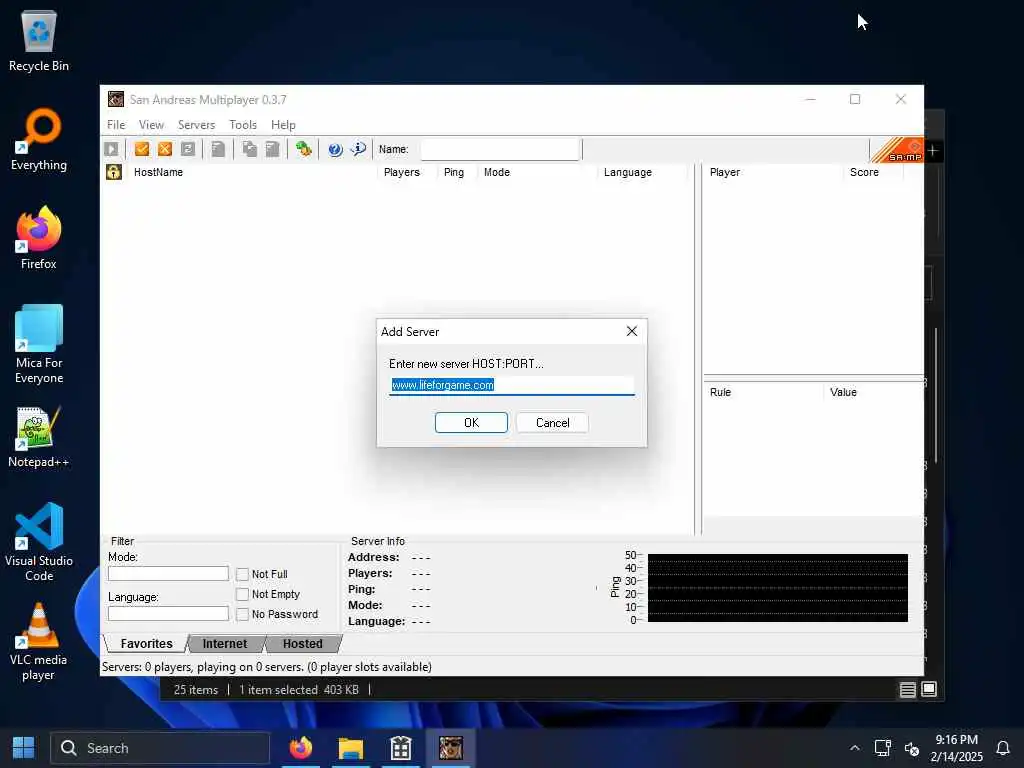Show hidden tray icons chevron

(854, 748)
